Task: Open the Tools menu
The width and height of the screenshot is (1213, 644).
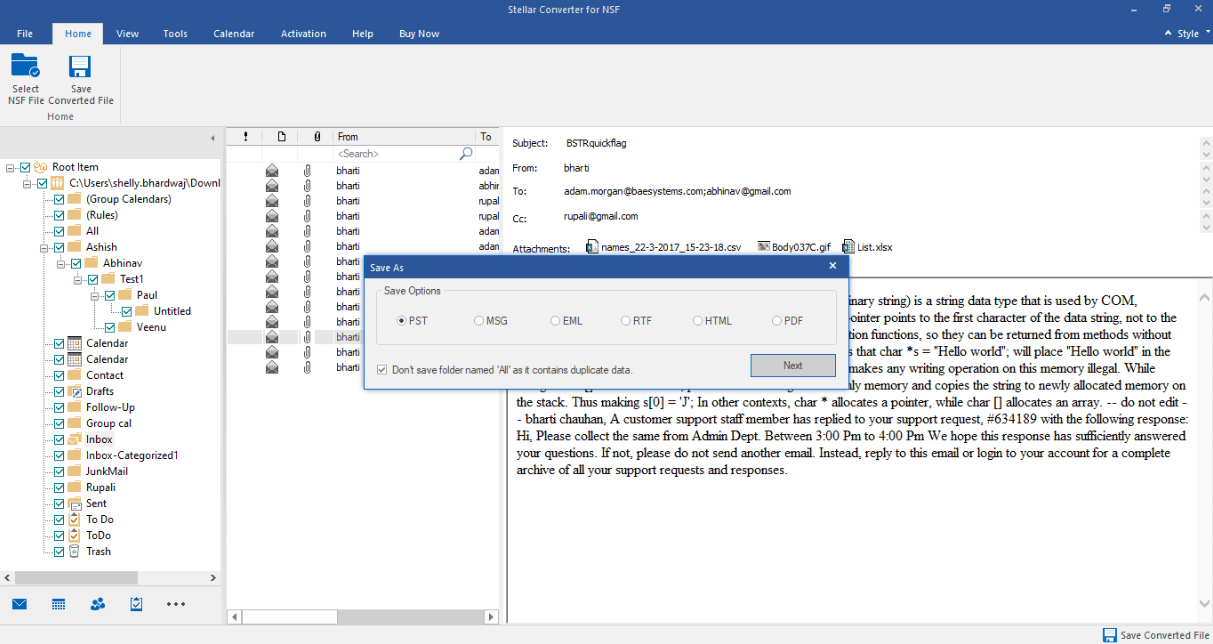Action: point(175,33)
